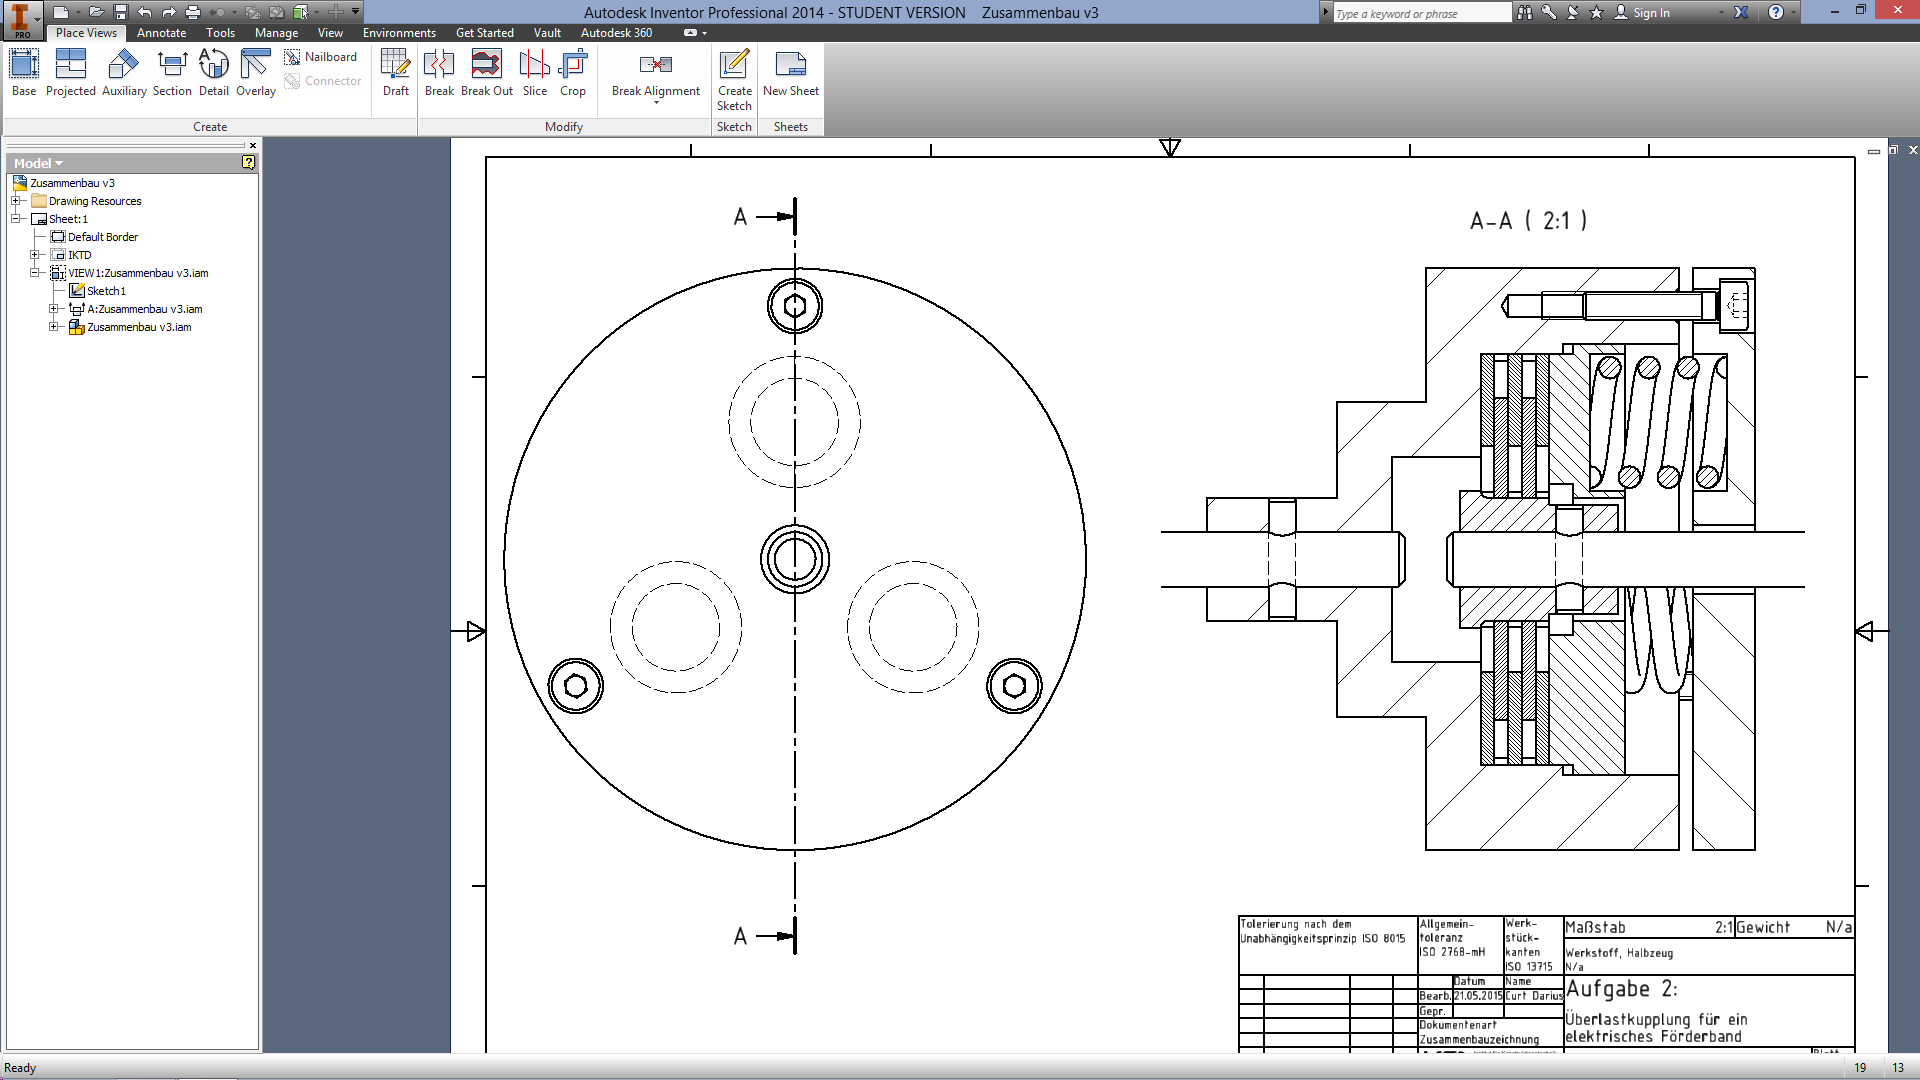1920x1080 pixels.
Task: Click the keyword search field
Action: click(1420, 13)
